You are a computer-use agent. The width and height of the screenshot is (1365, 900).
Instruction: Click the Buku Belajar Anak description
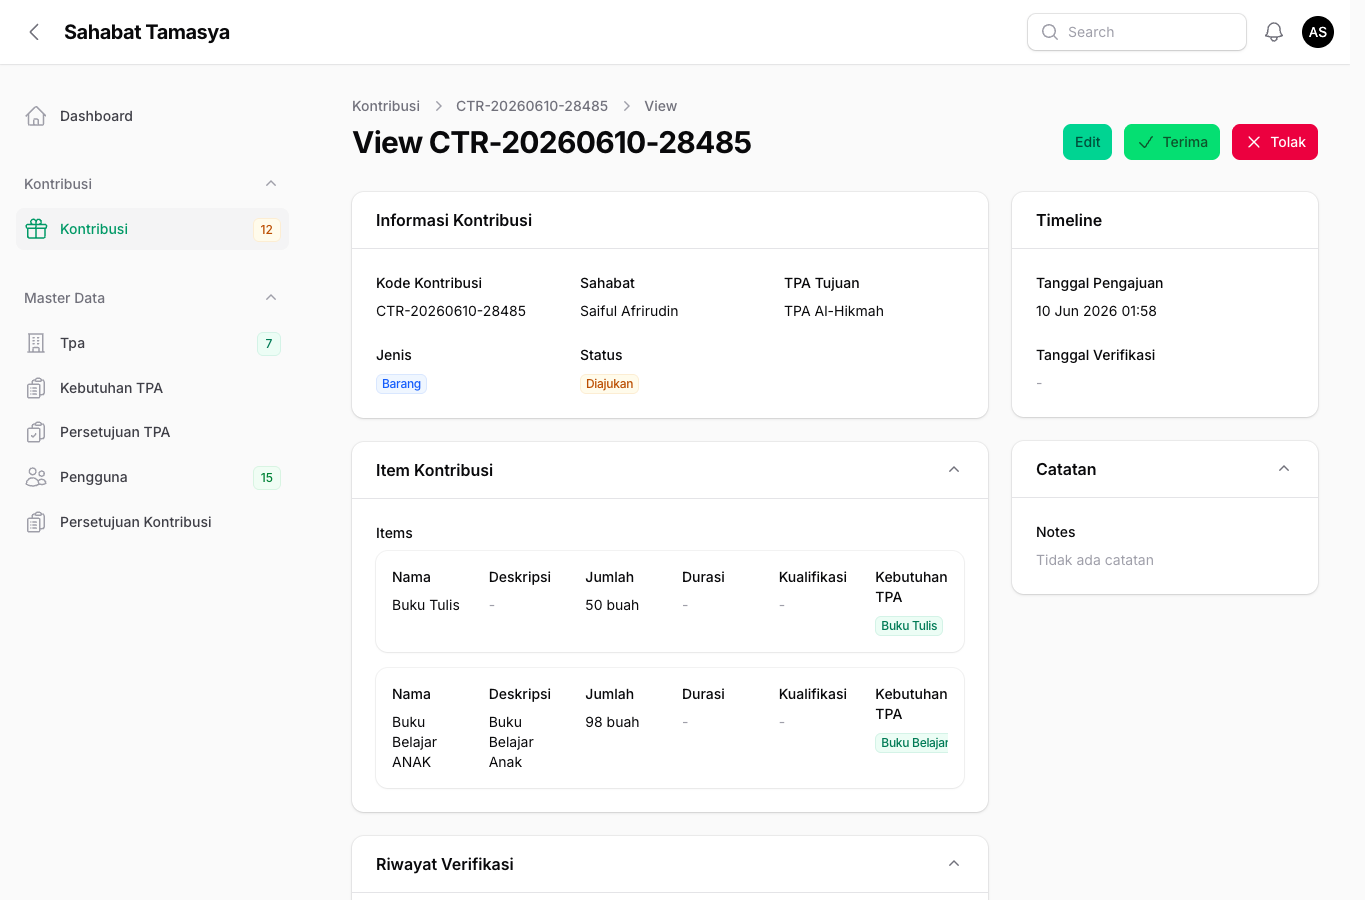coord(511,742)
